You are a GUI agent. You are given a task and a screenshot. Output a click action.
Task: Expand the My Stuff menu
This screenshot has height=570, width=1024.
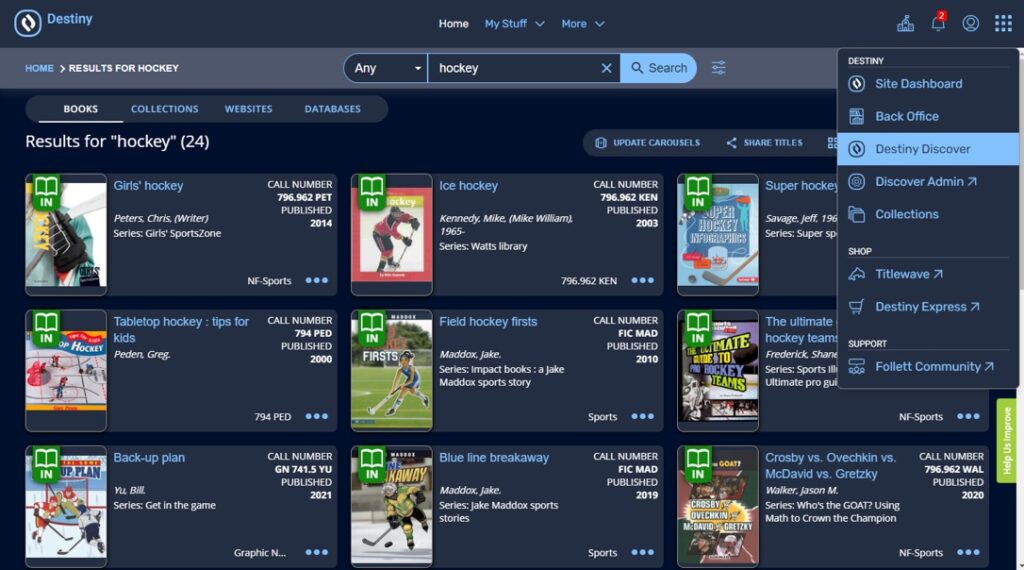[514, 23]
